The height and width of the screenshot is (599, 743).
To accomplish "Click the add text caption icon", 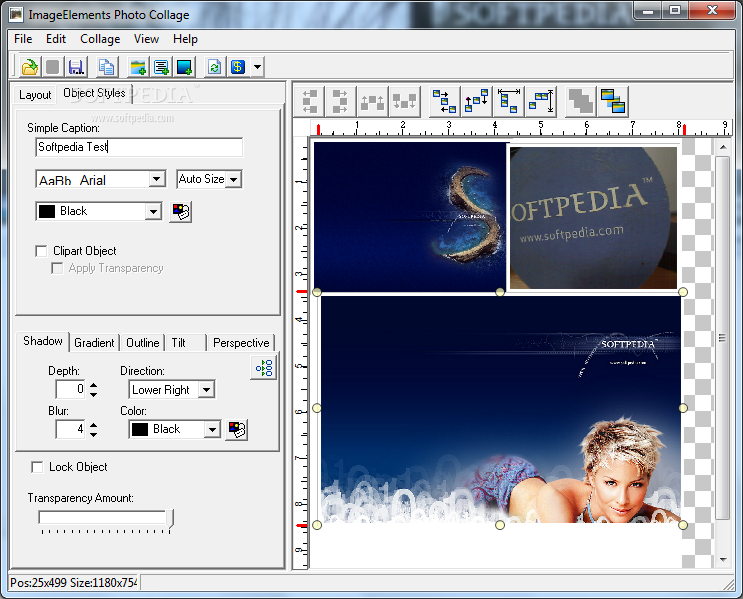I will point(161,67).
